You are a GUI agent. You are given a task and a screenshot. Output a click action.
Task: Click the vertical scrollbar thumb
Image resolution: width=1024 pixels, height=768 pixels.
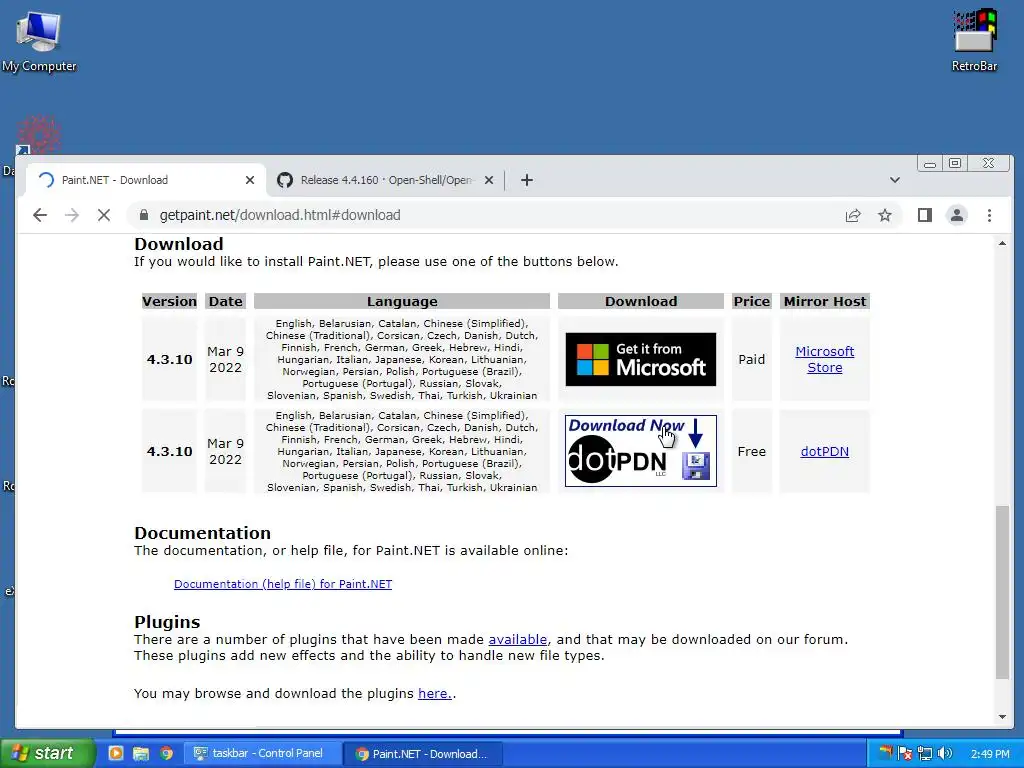tap(1002, 592)
